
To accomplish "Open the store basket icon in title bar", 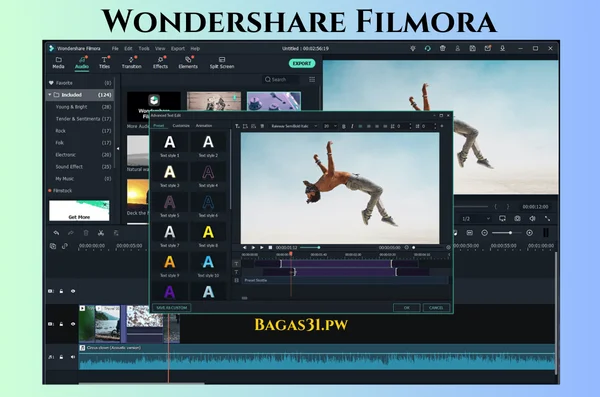I will pos(442,48).
